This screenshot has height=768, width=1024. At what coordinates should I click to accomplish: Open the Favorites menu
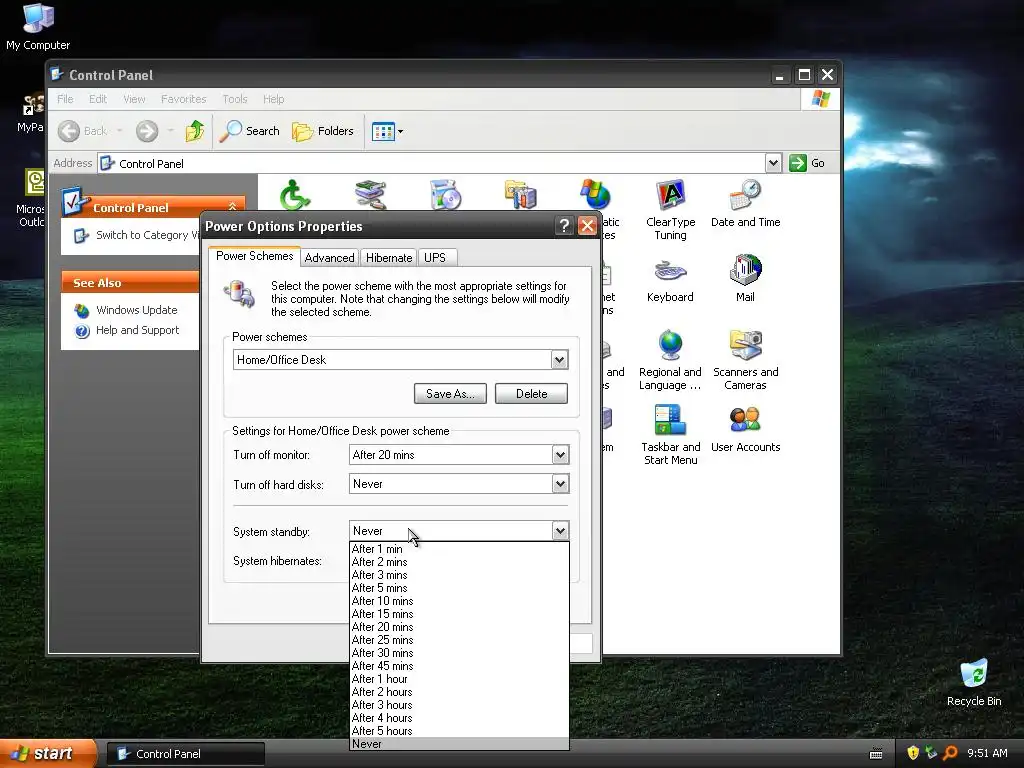[x=184, y=99]
